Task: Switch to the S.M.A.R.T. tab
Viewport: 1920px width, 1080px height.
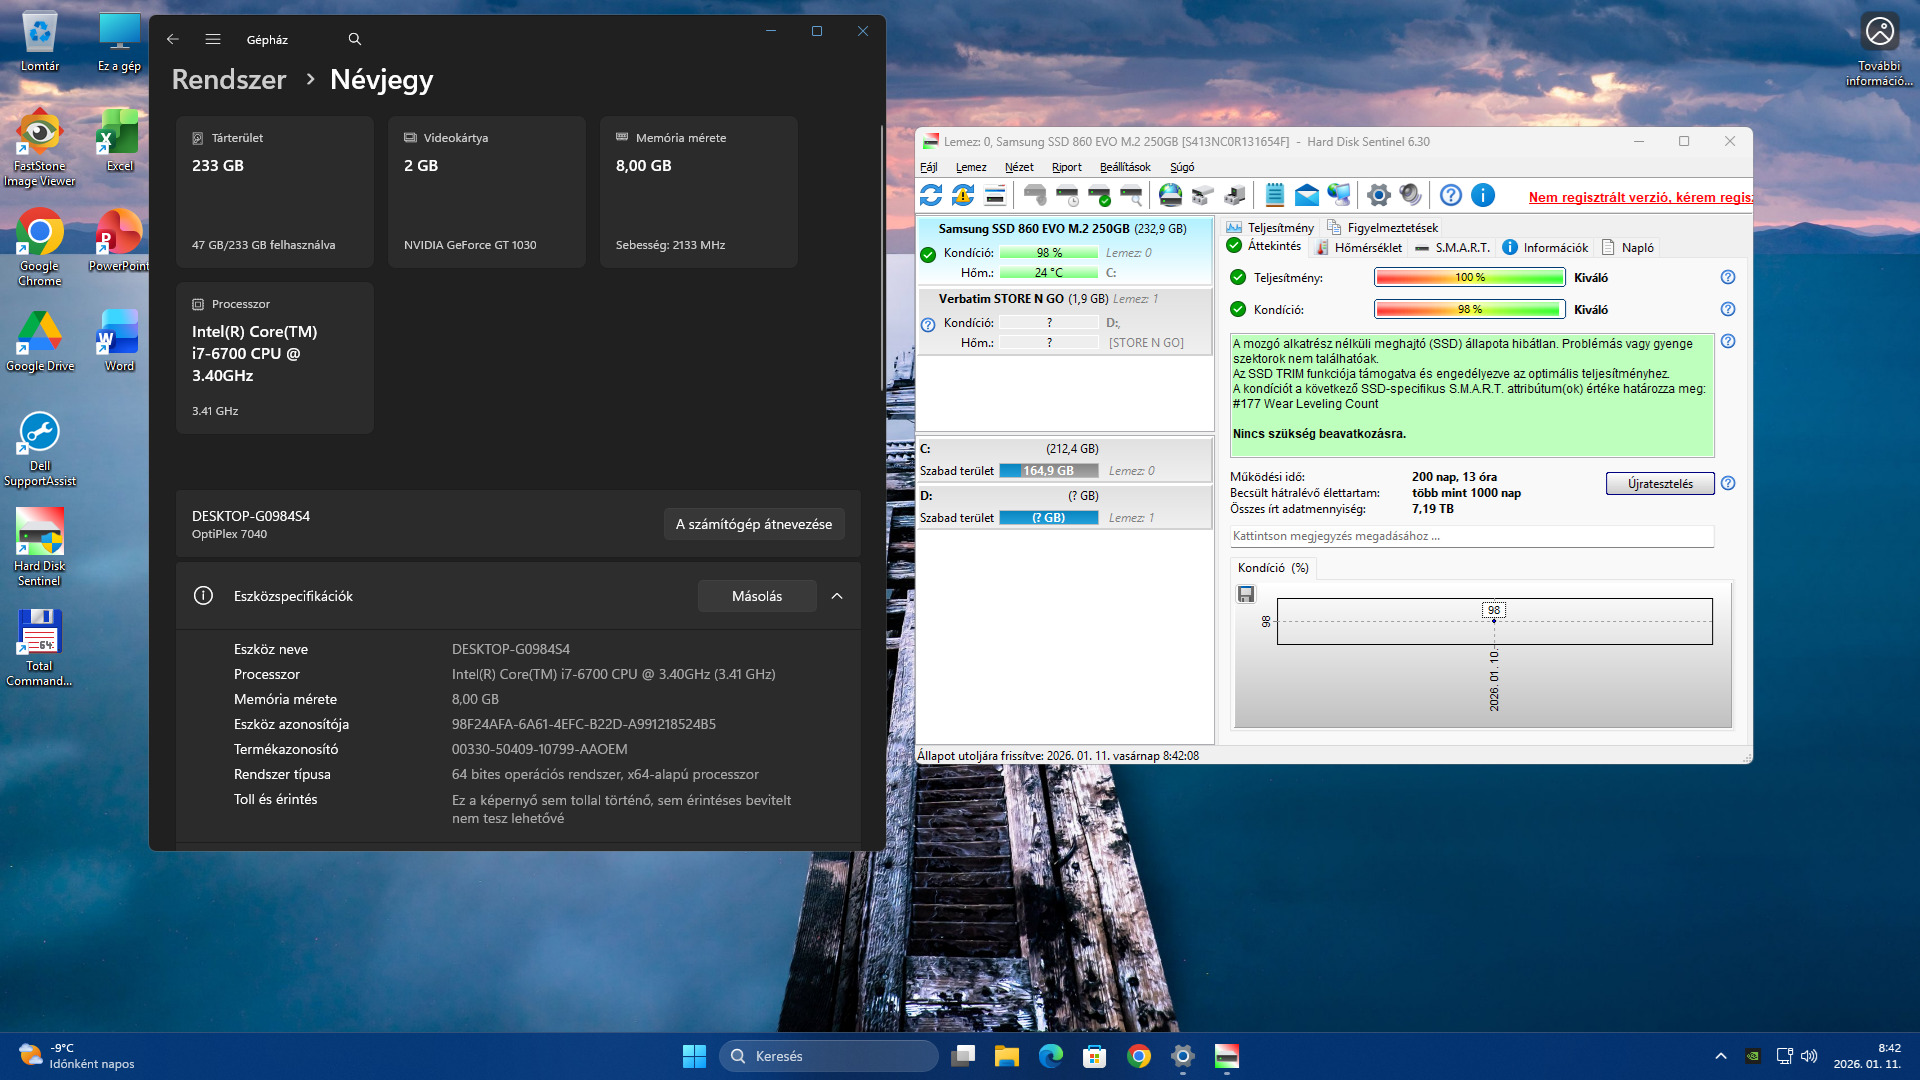Action: [x=1453, y=248]
